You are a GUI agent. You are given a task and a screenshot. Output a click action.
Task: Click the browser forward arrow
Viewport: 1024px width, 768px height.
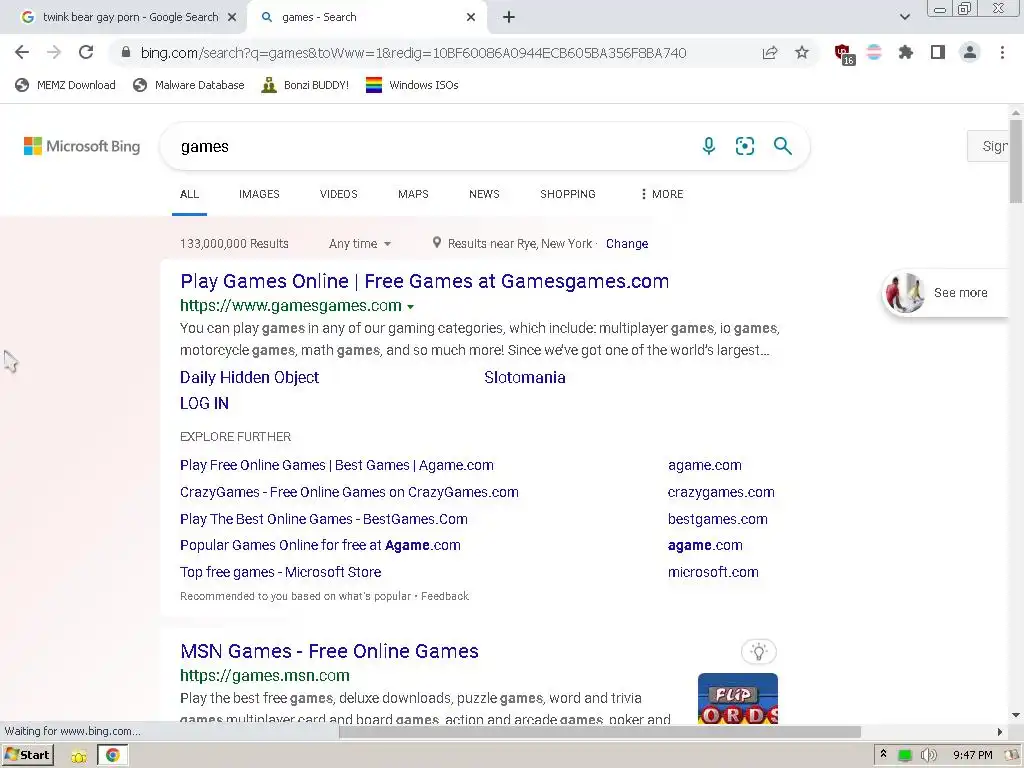[54, 52]
